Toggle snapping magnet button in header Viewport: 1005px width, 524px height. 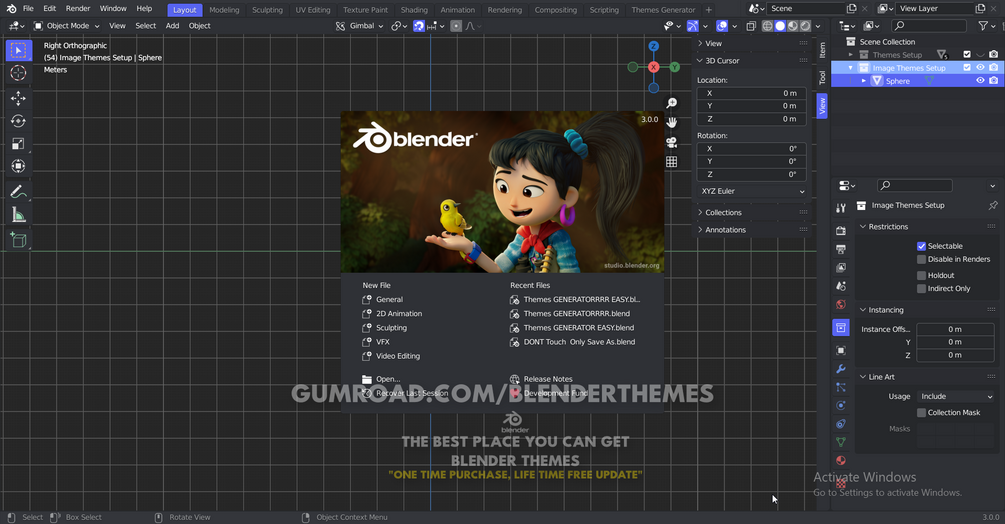coord(419,26)
